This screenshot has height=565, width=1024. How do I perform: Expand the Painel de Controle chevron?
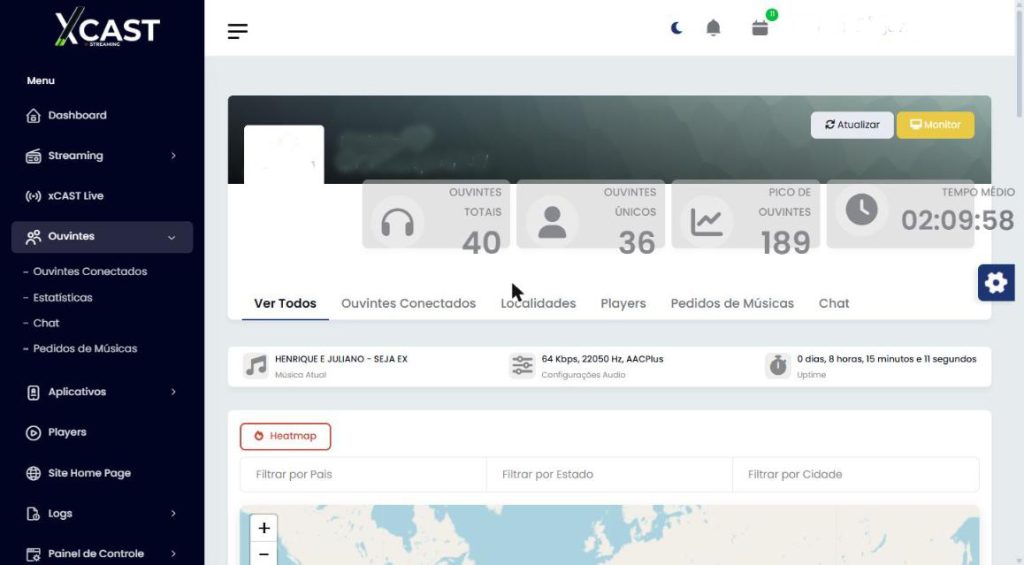click(x=173, y=553)
